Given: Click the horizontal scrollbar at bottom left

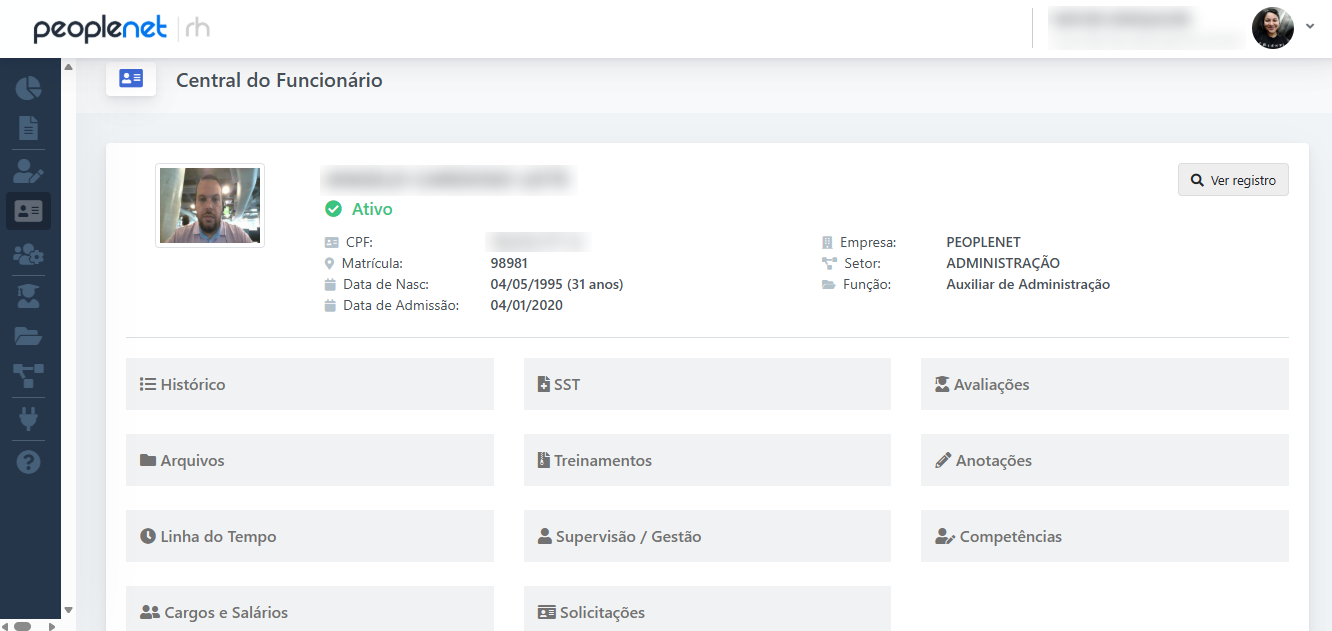Looking at the screenshot, I should click(x=22, y=625).
